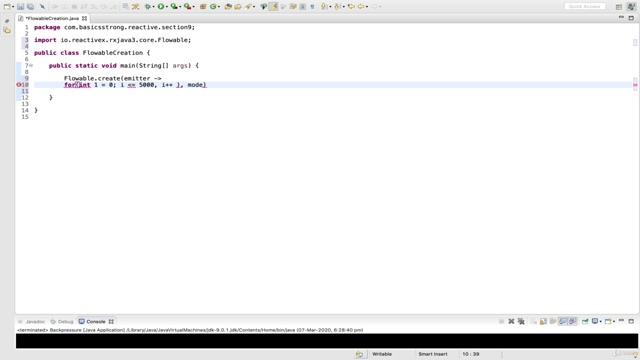Image resolution: width=640 pixels, height=360 pixels.
Task: Click the error marker on line 10
Action: (19, 85)
